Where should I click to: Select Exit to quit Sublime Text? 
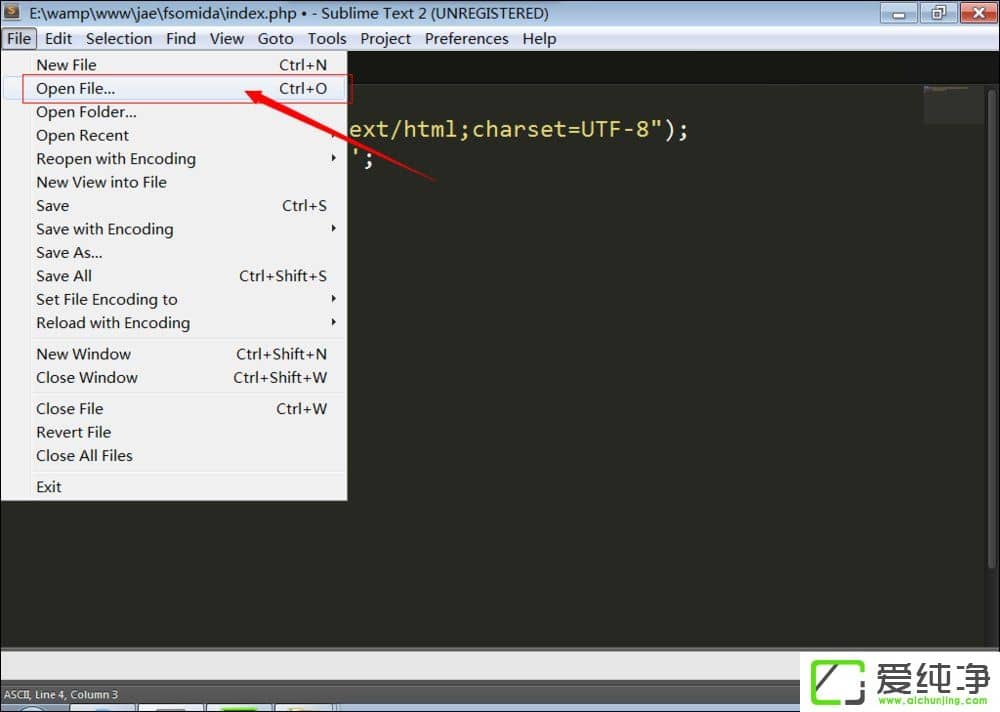[48, 486]
